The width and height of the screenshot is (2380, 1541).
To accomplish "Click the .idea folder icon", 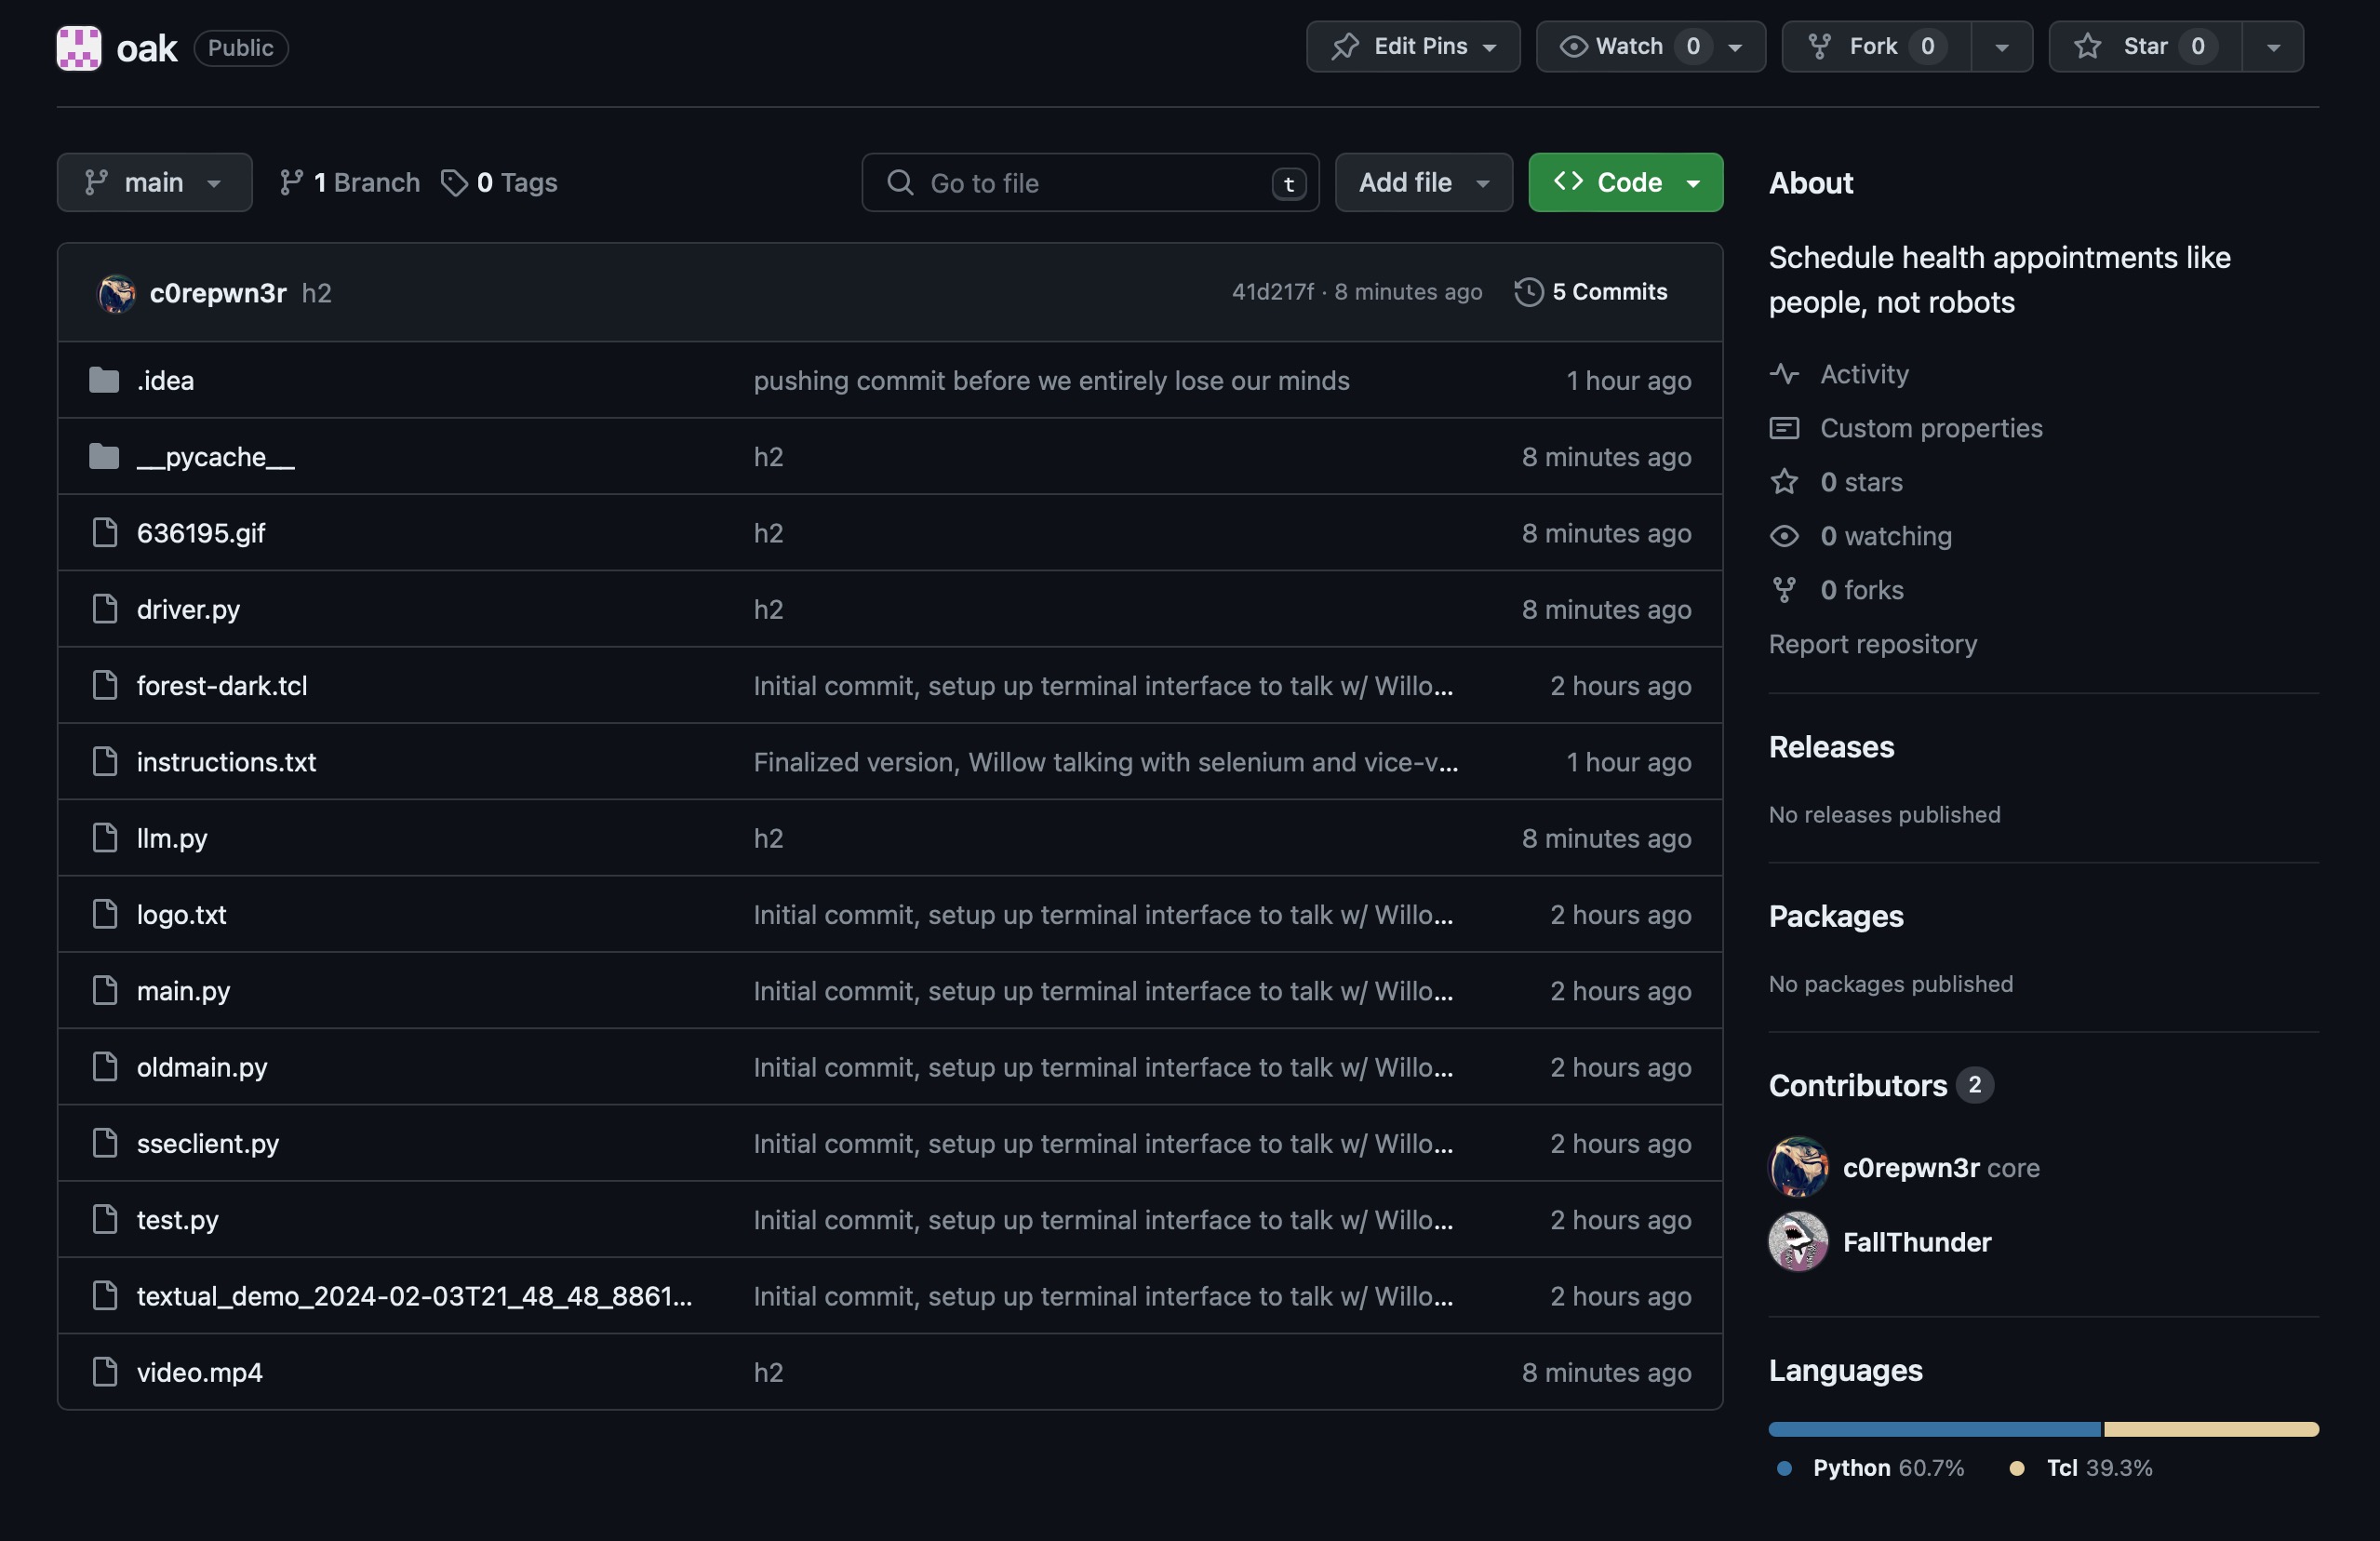I will (104, 380).
